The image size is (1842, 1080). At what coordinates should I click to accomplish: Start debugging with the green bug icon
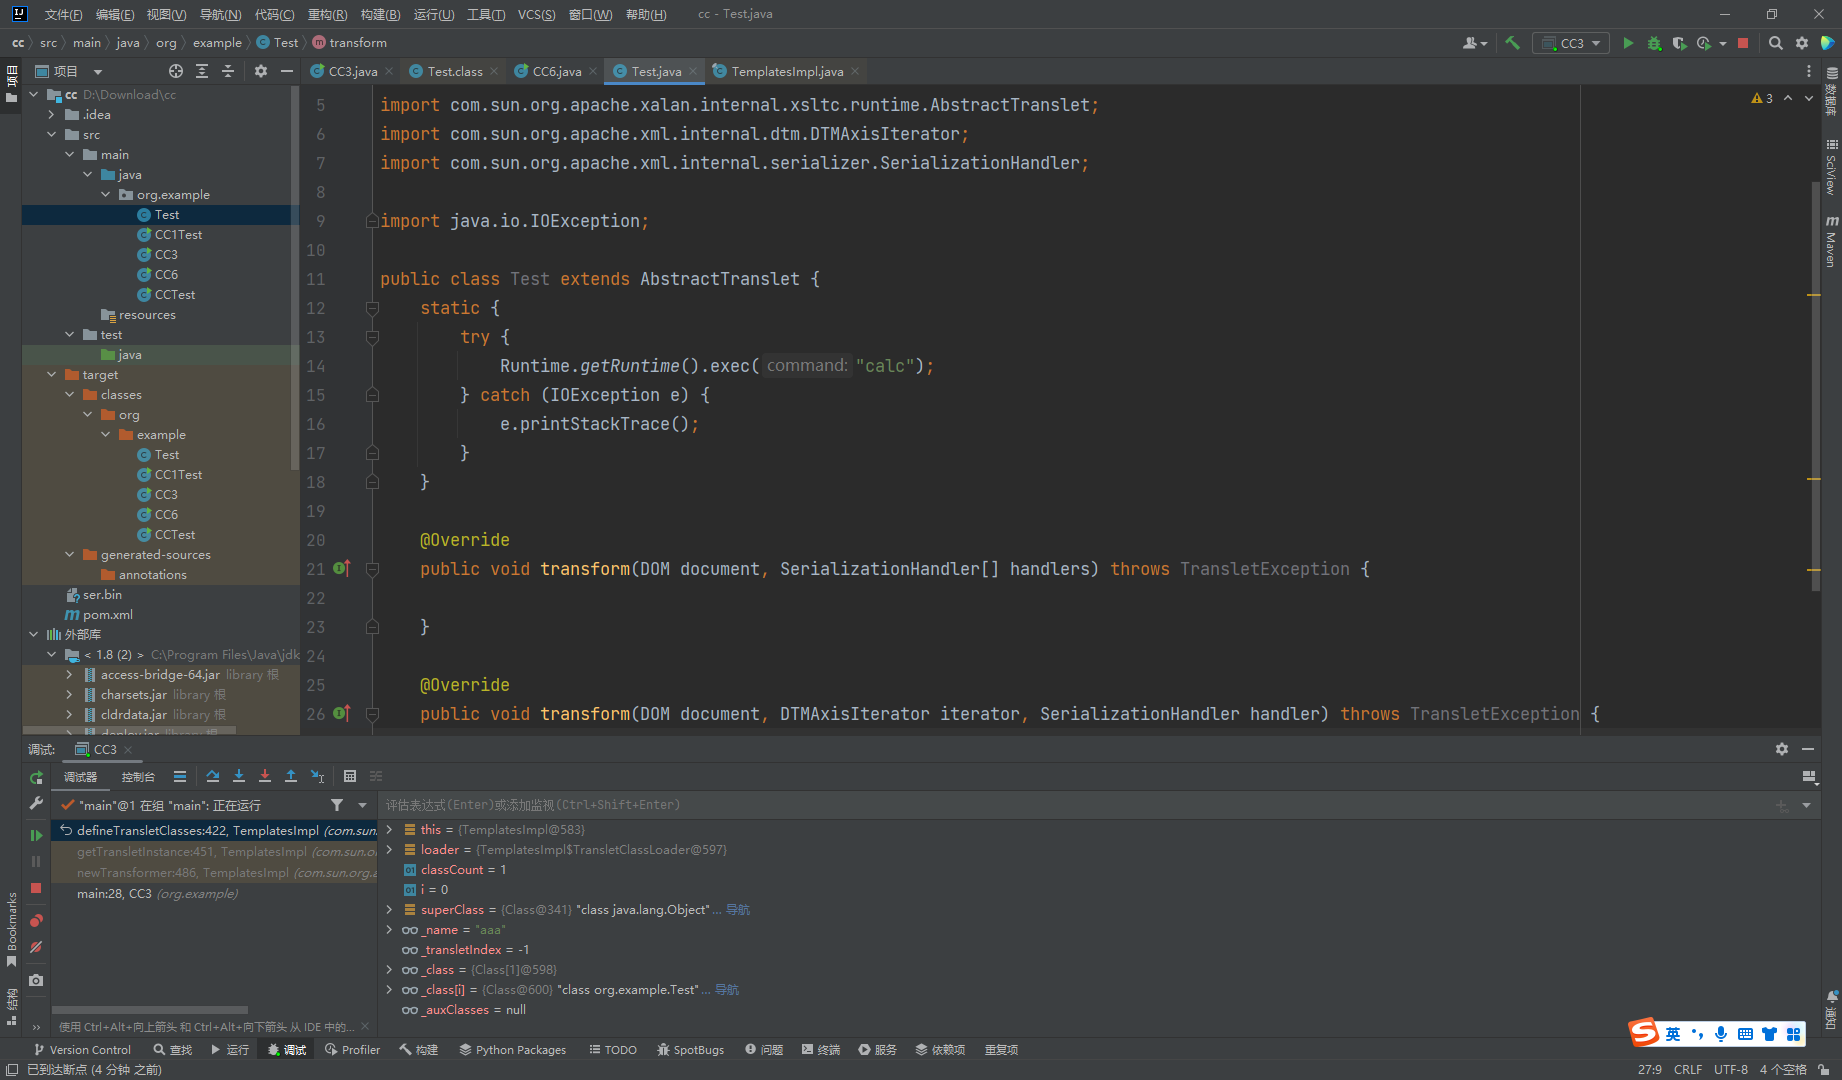[x=1654, y=43]
